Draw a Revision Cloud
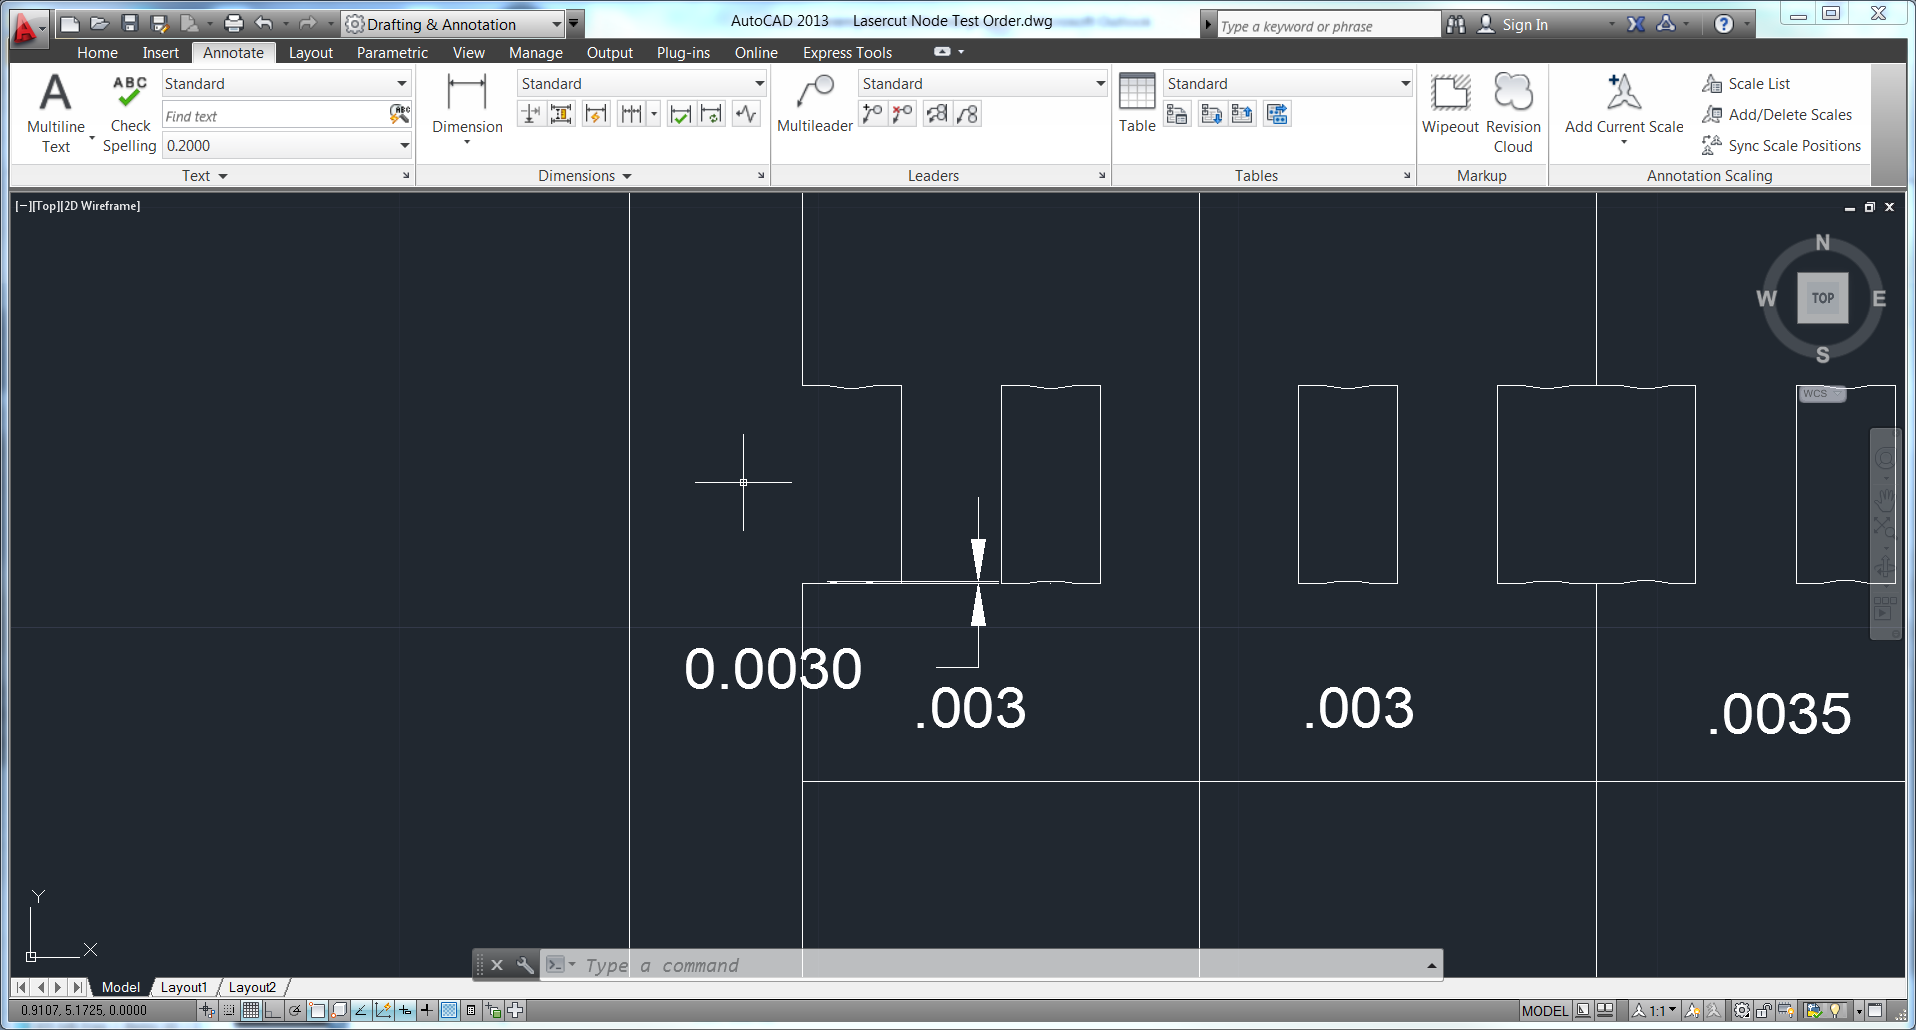Image resolution: width=1916 pixels, height=1030 pixels. (x=1513, y=112)
